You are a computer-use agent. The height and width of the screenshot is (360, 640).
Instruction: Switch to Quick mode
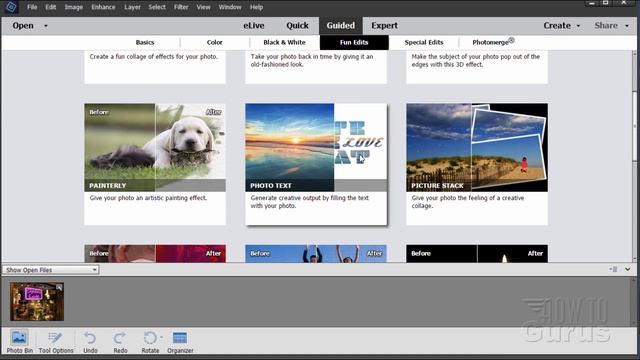(x=297, y=25)
